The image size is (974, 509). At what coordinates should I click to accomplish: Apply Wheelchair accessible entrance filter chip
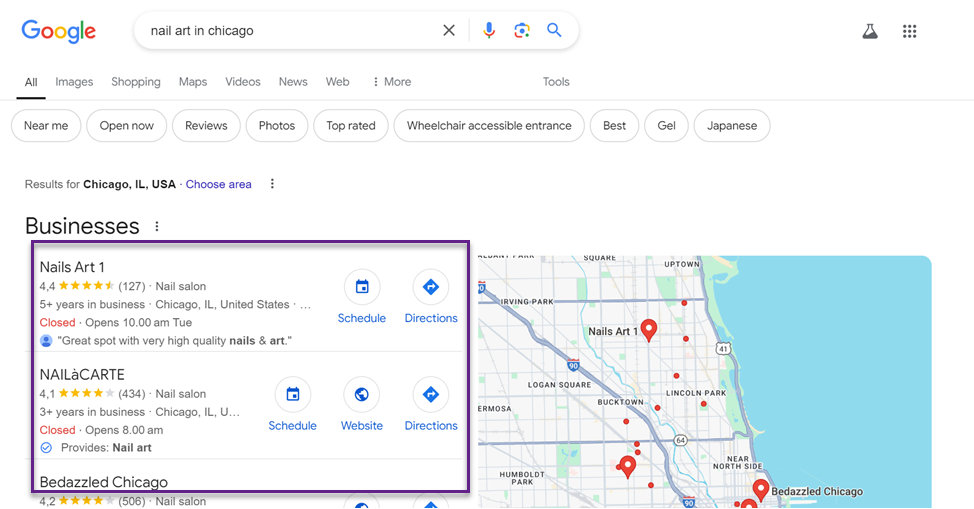[x=489, y=126]
